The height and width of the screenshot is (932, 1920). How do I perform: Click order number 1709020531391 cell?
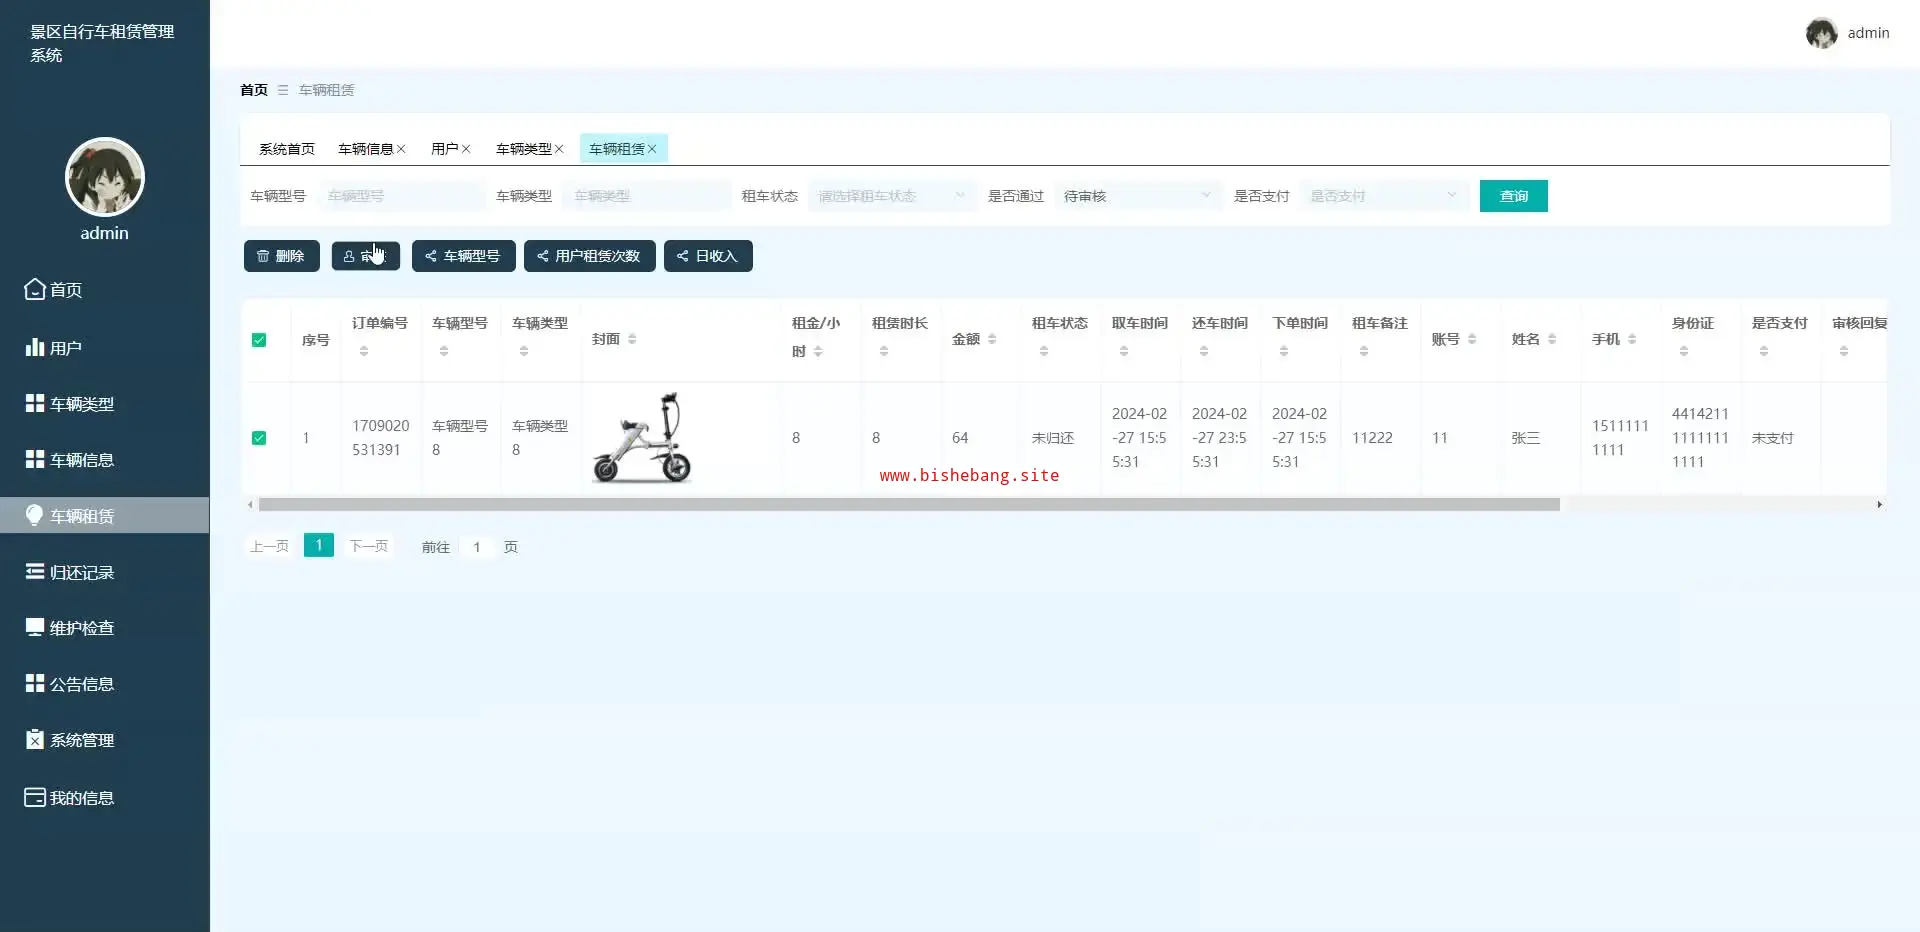tap(380, 438)
